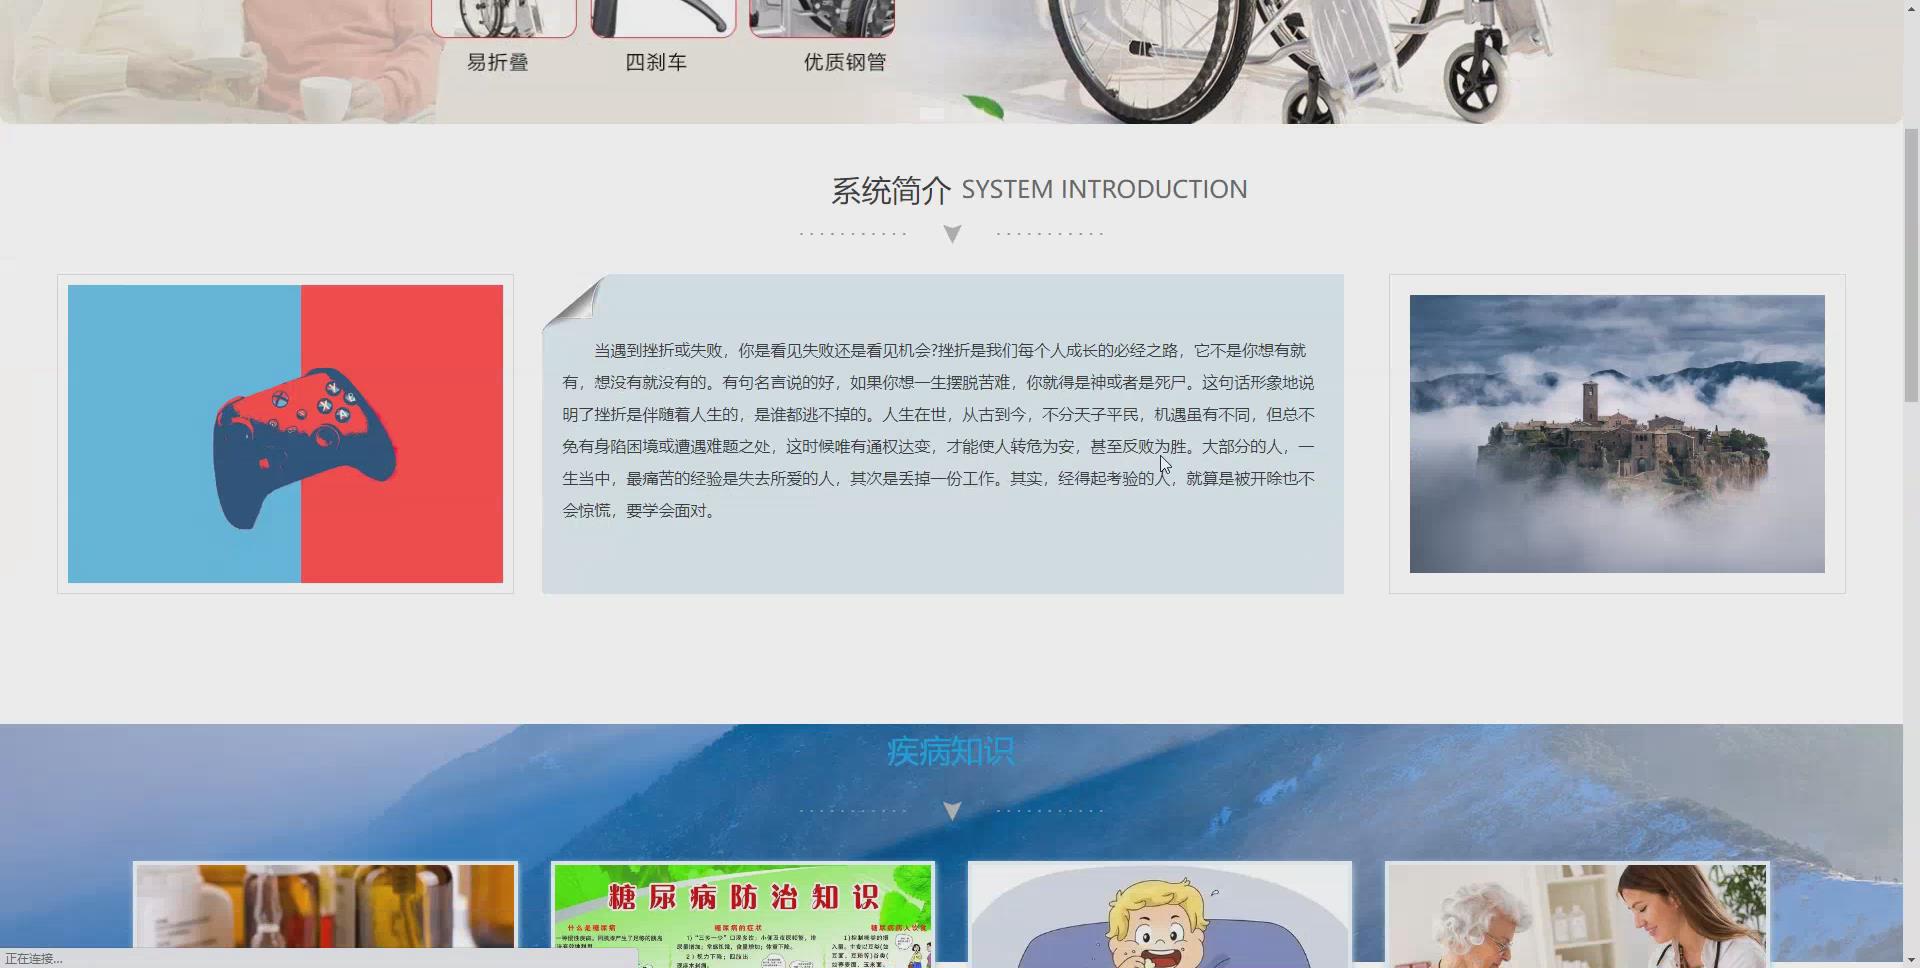Open the hilltop castle in clouds image
The image size is (1920, 968).
pos(1617,434)
